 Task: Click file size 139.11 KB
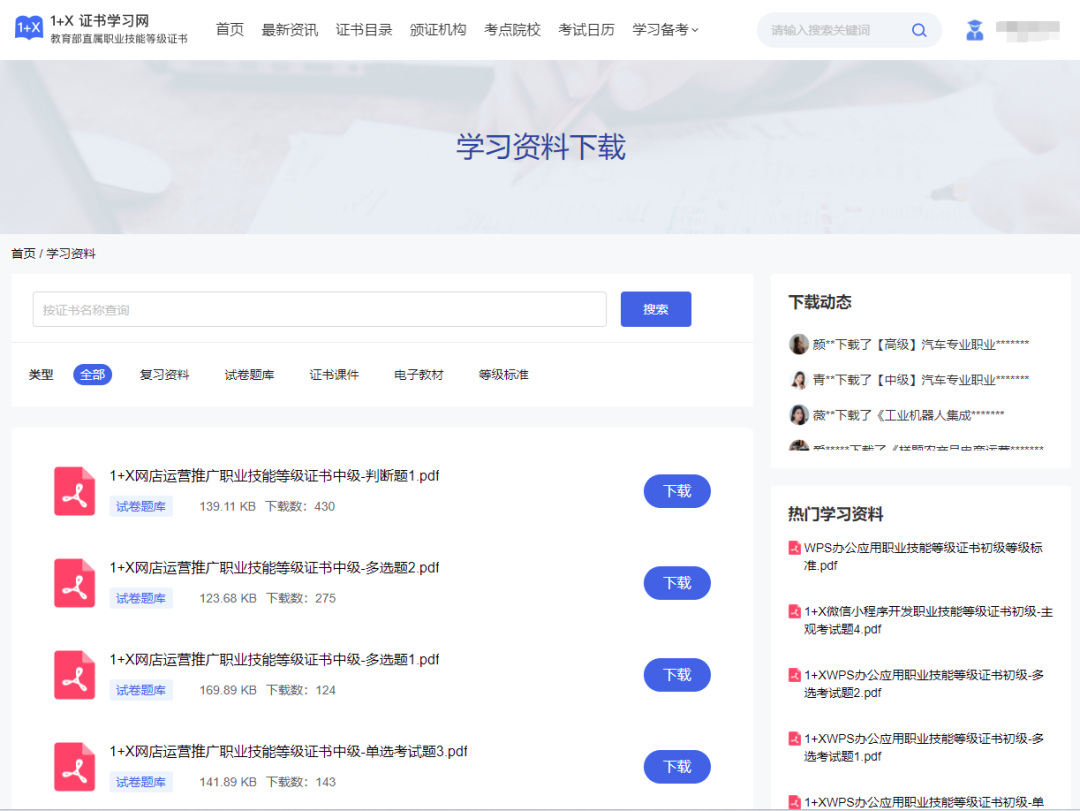tap(227, 506)
